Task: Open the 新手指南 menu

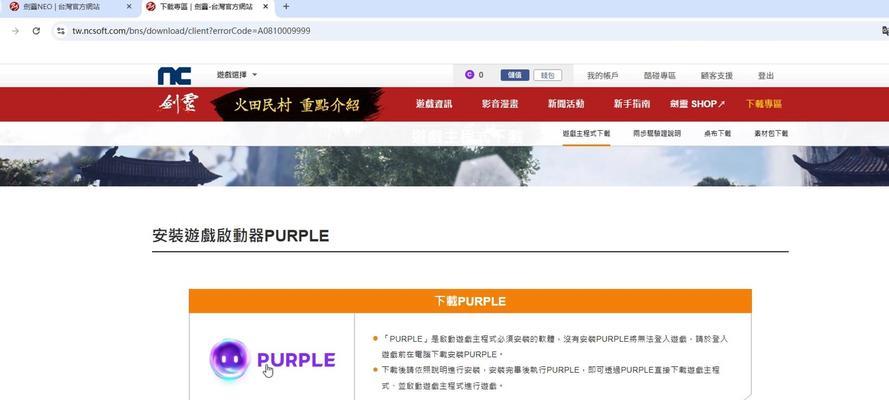Action: pos(632,104)
